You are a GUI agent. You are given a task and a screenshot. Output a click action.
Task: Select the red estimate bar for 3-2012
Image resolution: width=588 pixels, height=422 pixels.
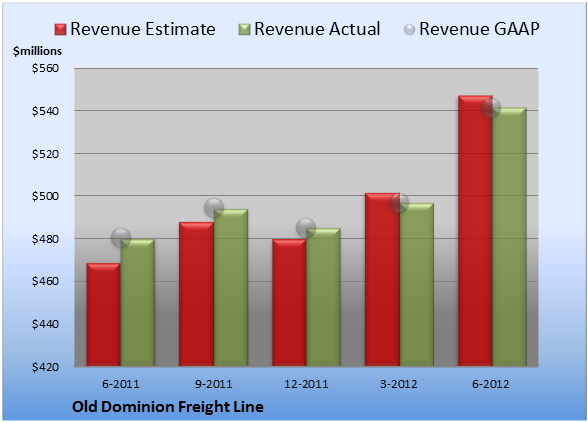pos(382,279)
